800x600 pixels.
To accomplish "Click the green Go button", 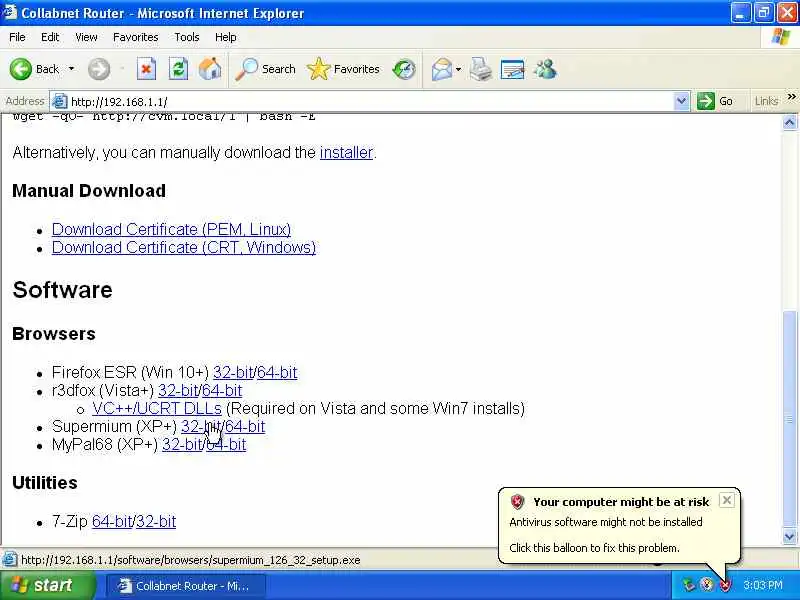I will click(715, 101).
